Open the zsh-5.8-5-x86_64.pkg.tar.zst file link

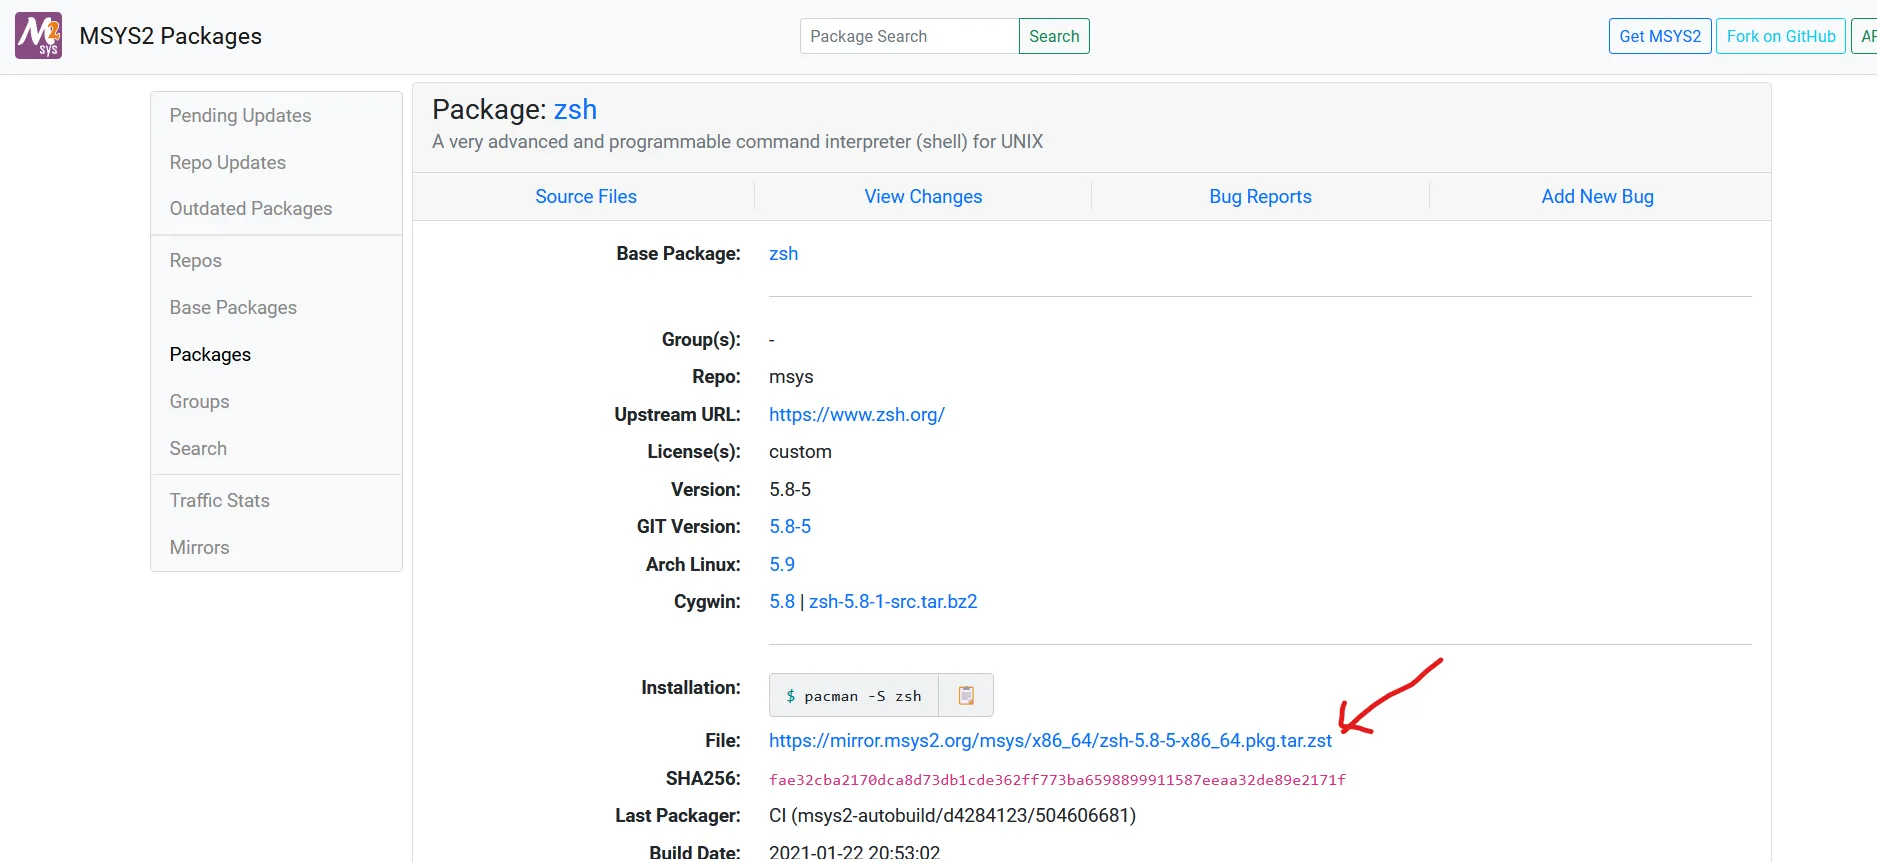(x=1050, y=740)
